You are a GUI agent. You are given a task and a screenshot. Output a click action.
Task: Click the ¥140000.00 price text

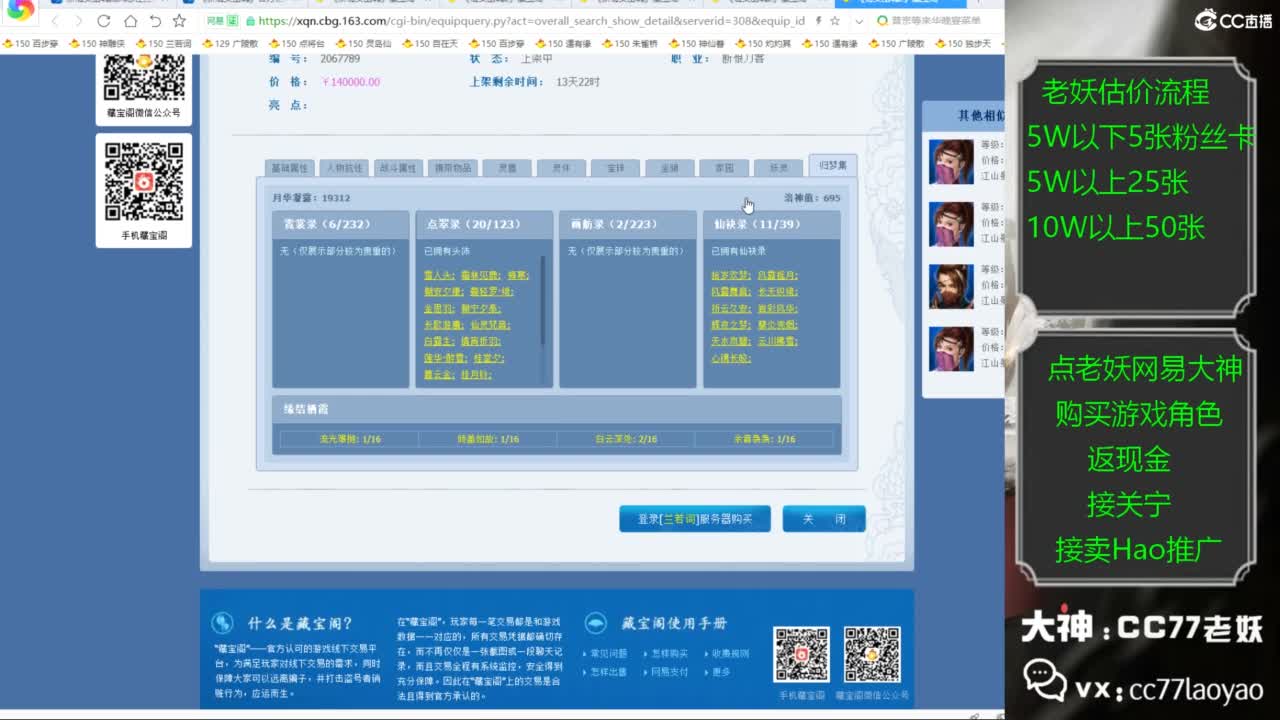click(x=351, y=82)
